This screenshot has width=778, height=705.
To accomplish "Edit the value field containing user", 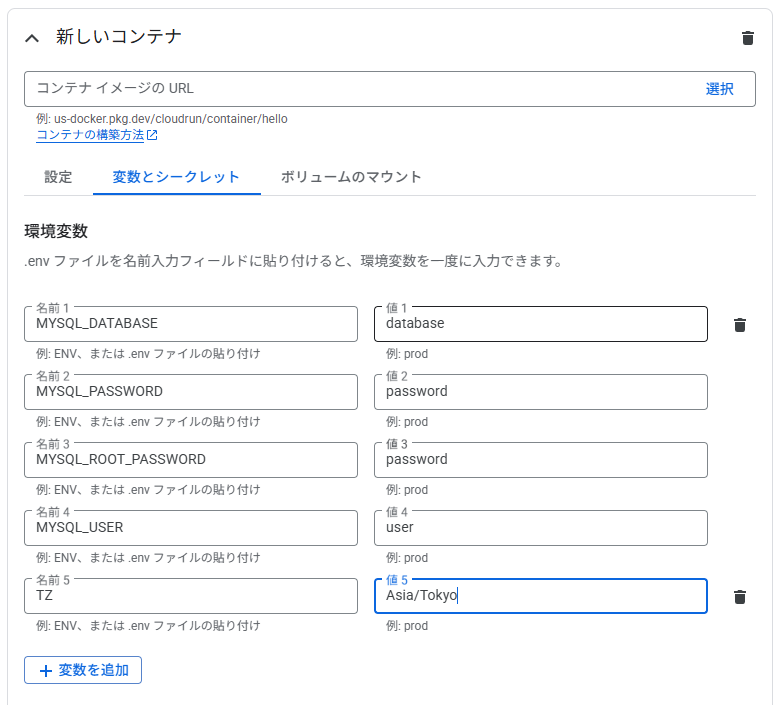I will tap(541, 528).
